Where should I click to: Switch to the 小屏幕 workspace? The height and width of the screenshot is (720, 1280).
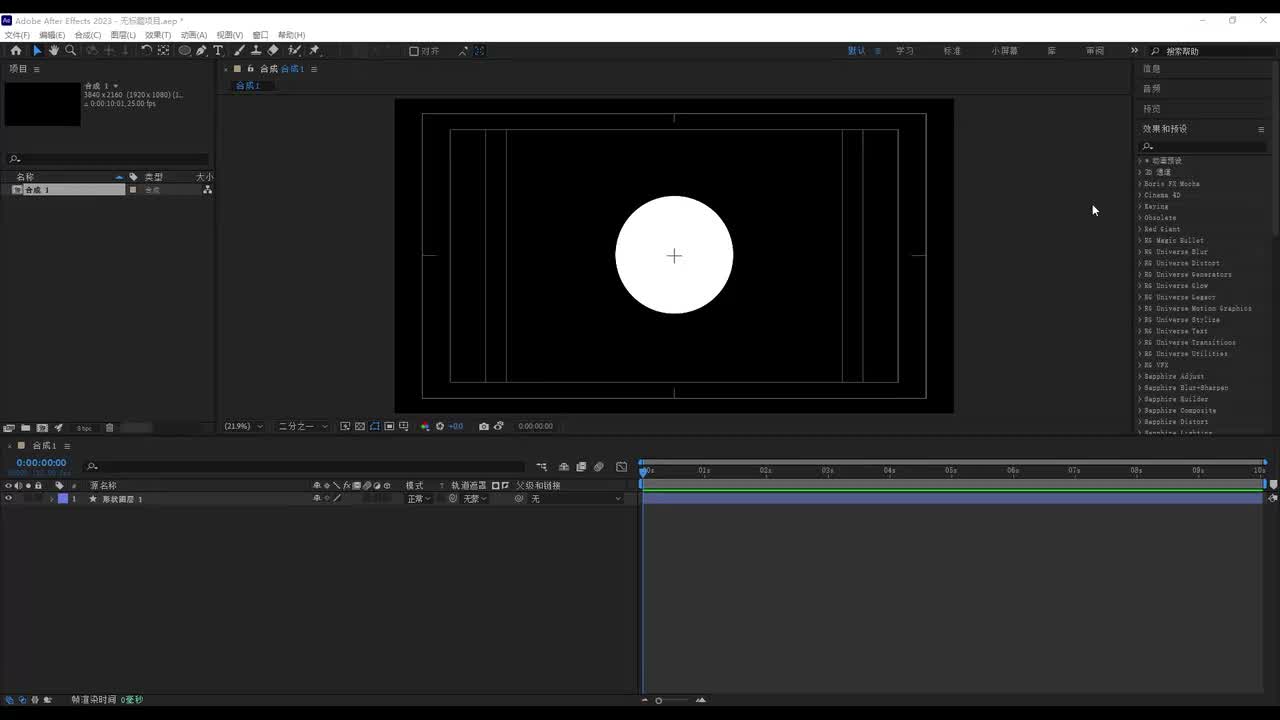pos(1005,51)
